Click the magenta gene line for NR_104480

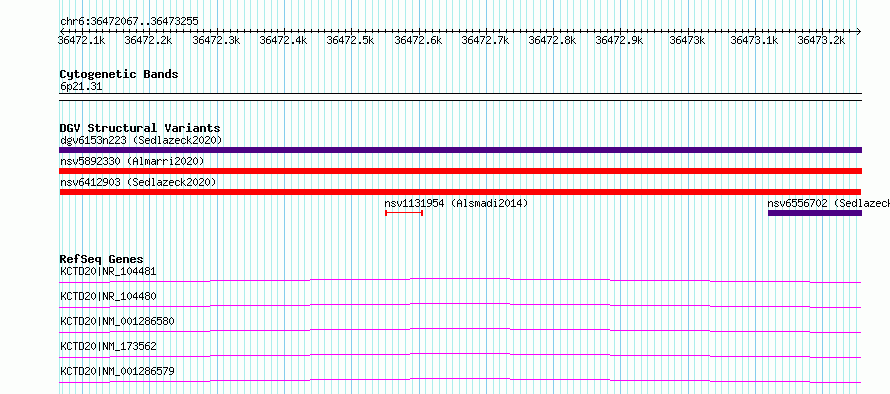(x=460, y=303)
